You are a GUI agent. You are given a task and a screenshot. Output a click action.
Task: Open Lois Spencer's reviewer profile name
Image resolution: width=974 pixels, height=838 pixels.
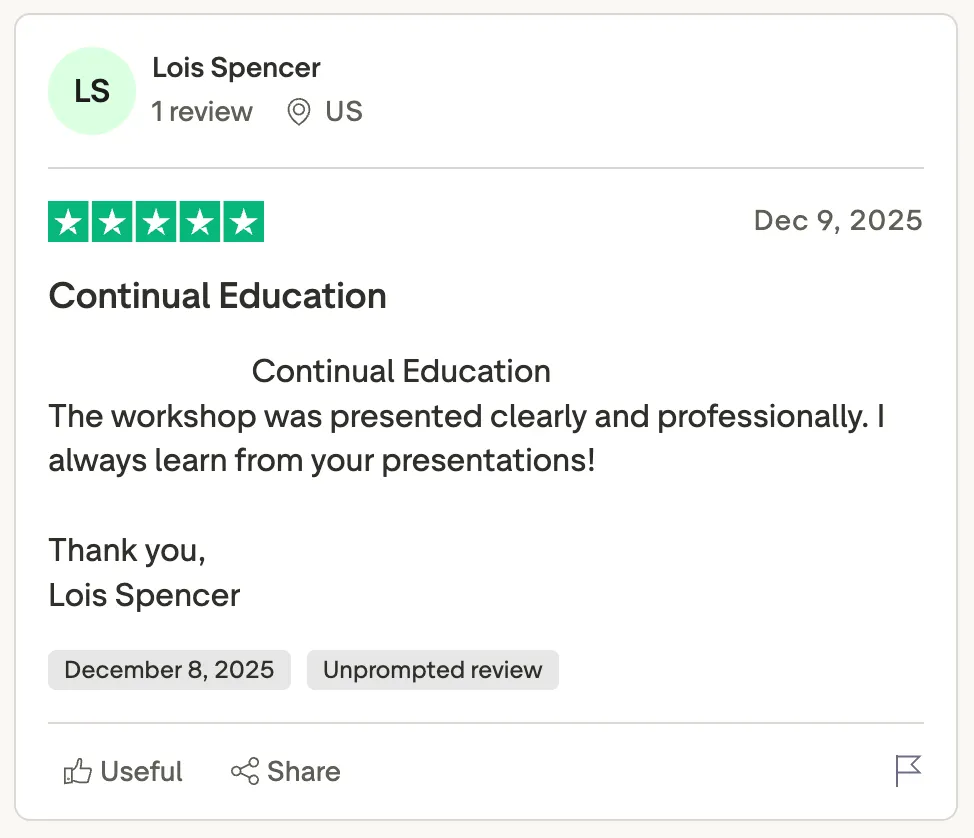coord(236,68)
